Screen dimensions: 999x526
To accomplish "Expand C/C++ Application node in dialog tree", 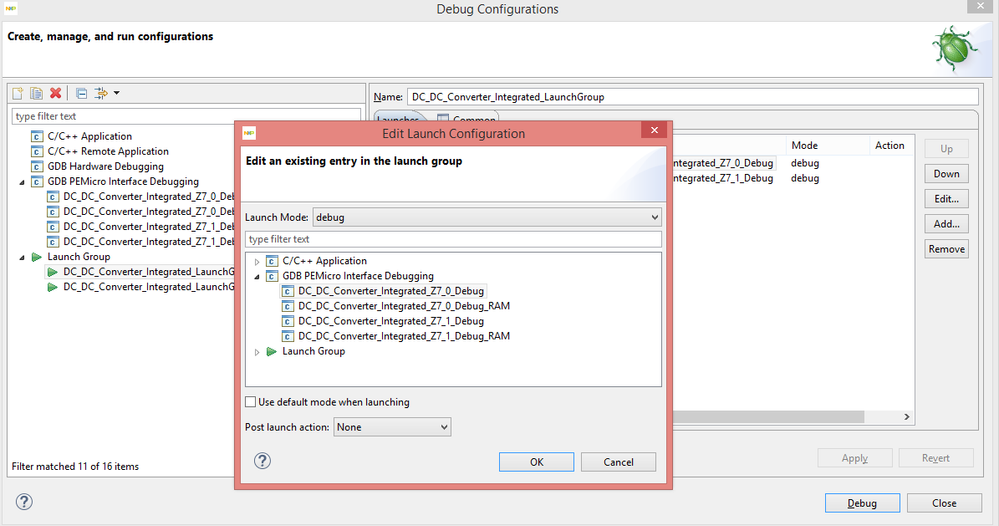I will coord(257,262).
